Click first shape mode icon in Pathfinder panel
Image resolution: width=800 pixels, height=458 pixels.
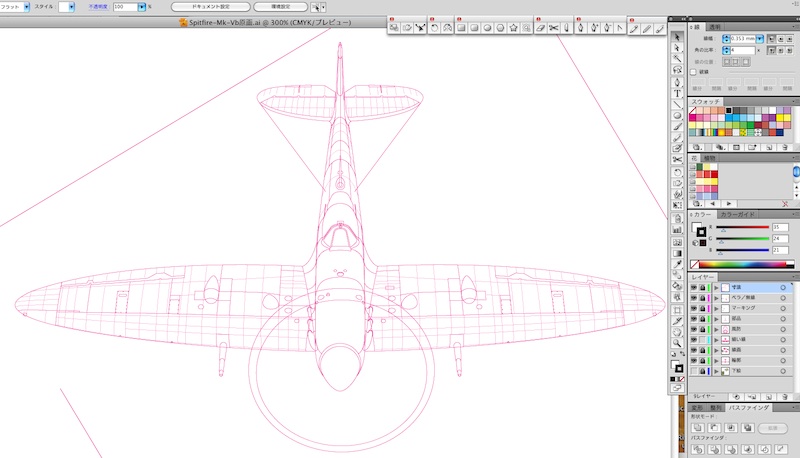(698, 428)
